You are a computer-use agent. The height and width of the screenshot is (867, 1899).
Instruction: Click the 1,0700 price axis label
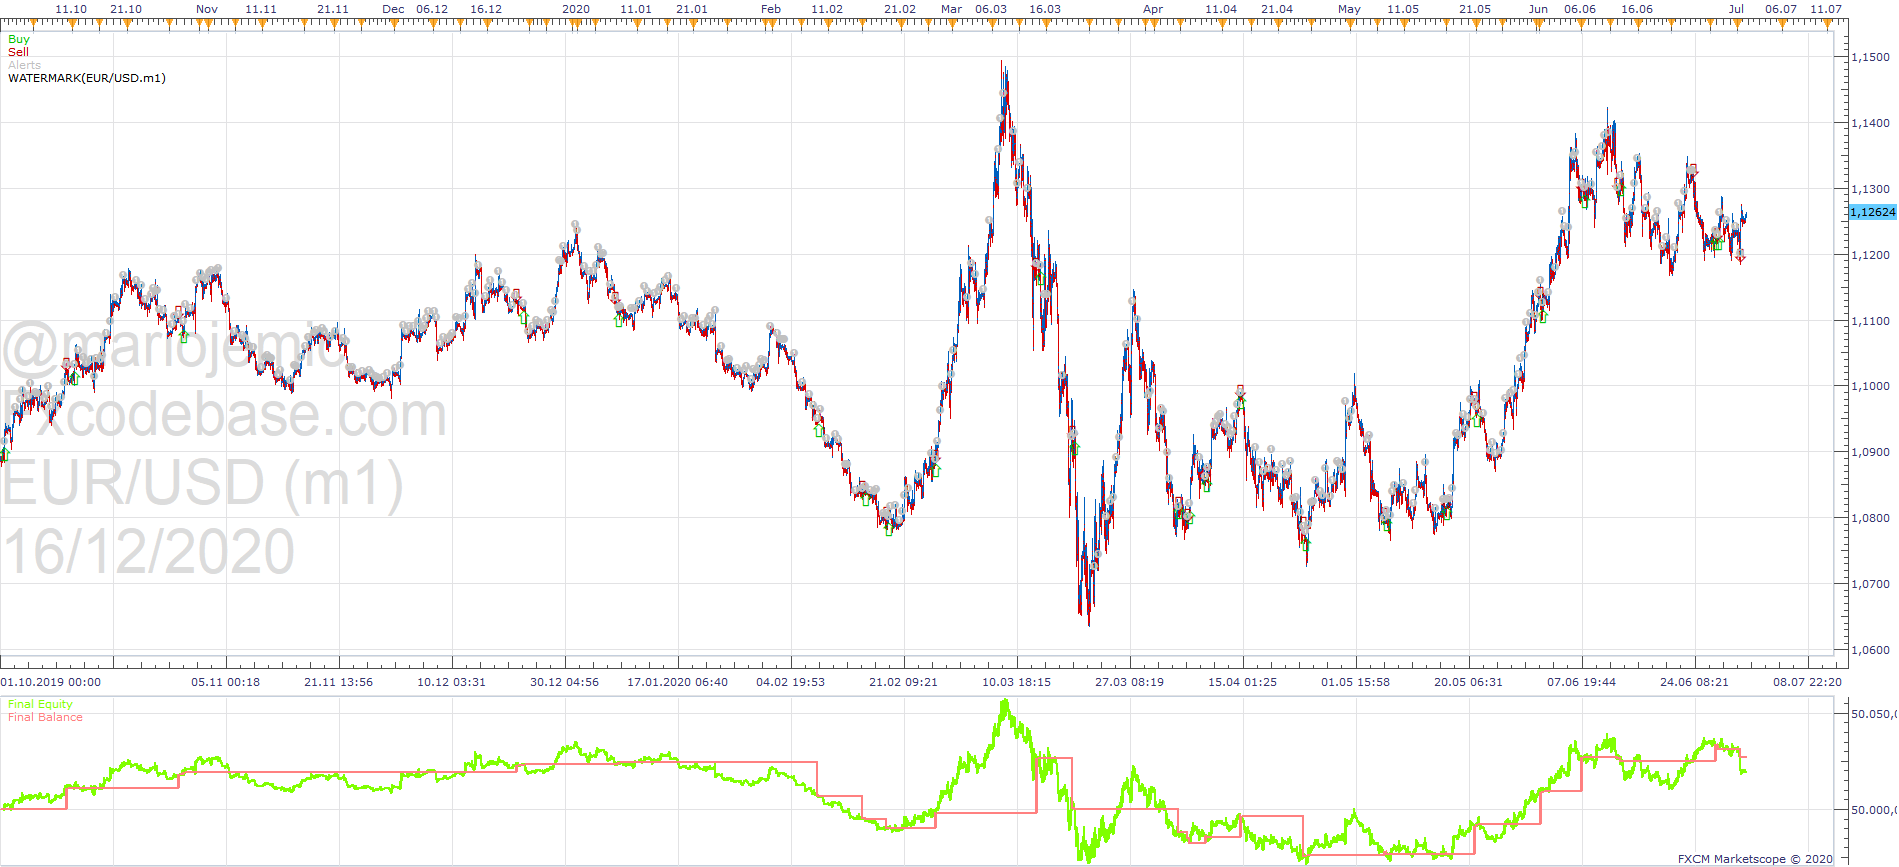[1870, 584]
